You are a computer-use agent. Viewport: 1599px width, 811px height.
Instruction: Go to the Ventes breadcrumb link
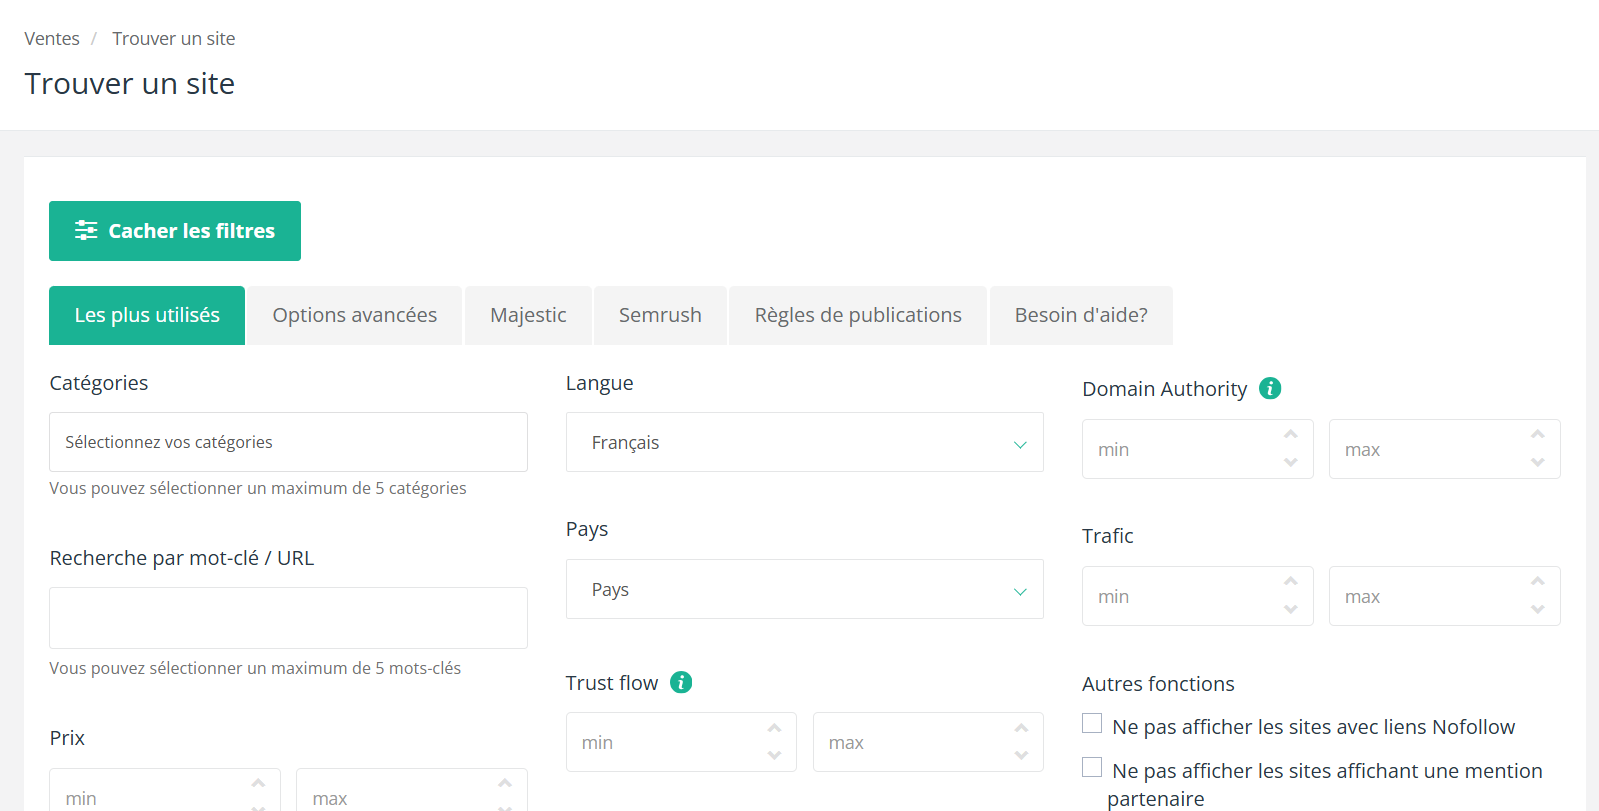tap(52, 39)
